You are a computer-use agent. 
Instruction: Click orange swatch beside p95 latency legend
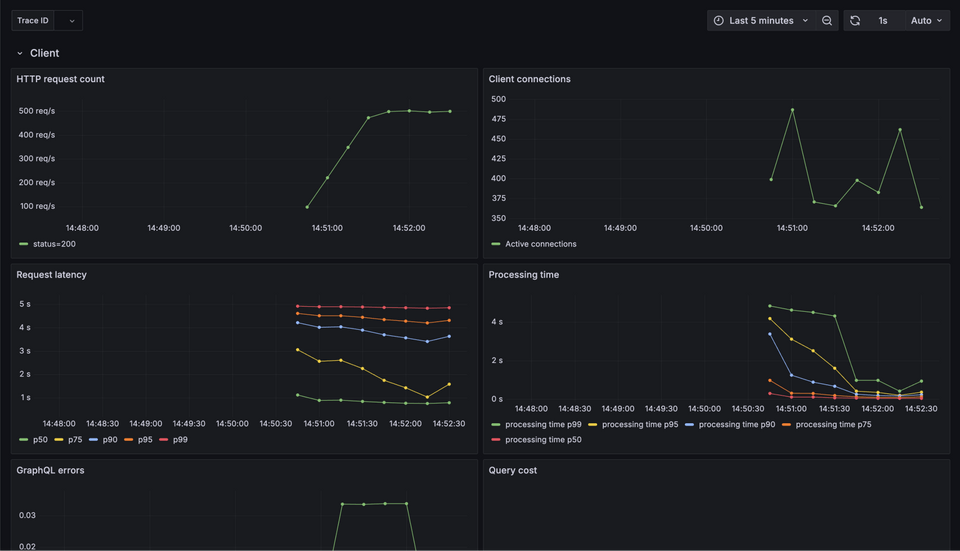[x=129, y=440]
